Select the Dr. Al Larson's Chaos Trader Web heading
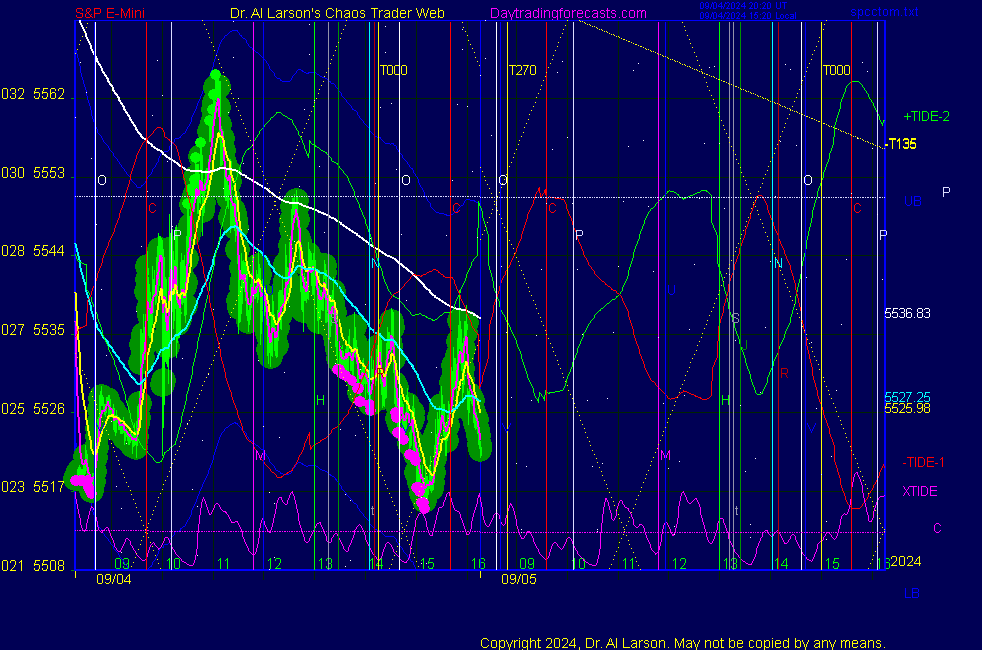982x650 pixels. (337, 13)
